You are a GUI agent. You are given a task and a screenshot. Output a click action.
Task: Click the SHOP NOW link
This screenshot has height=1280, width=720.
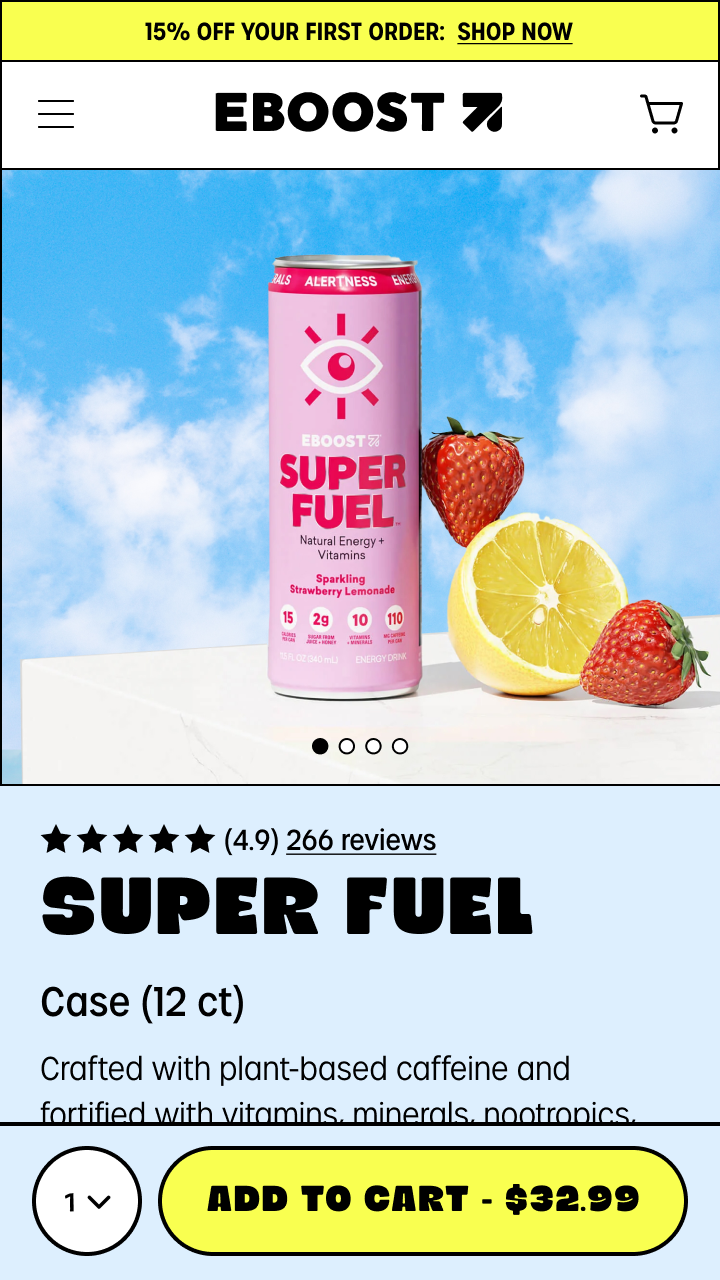point(515,32)
